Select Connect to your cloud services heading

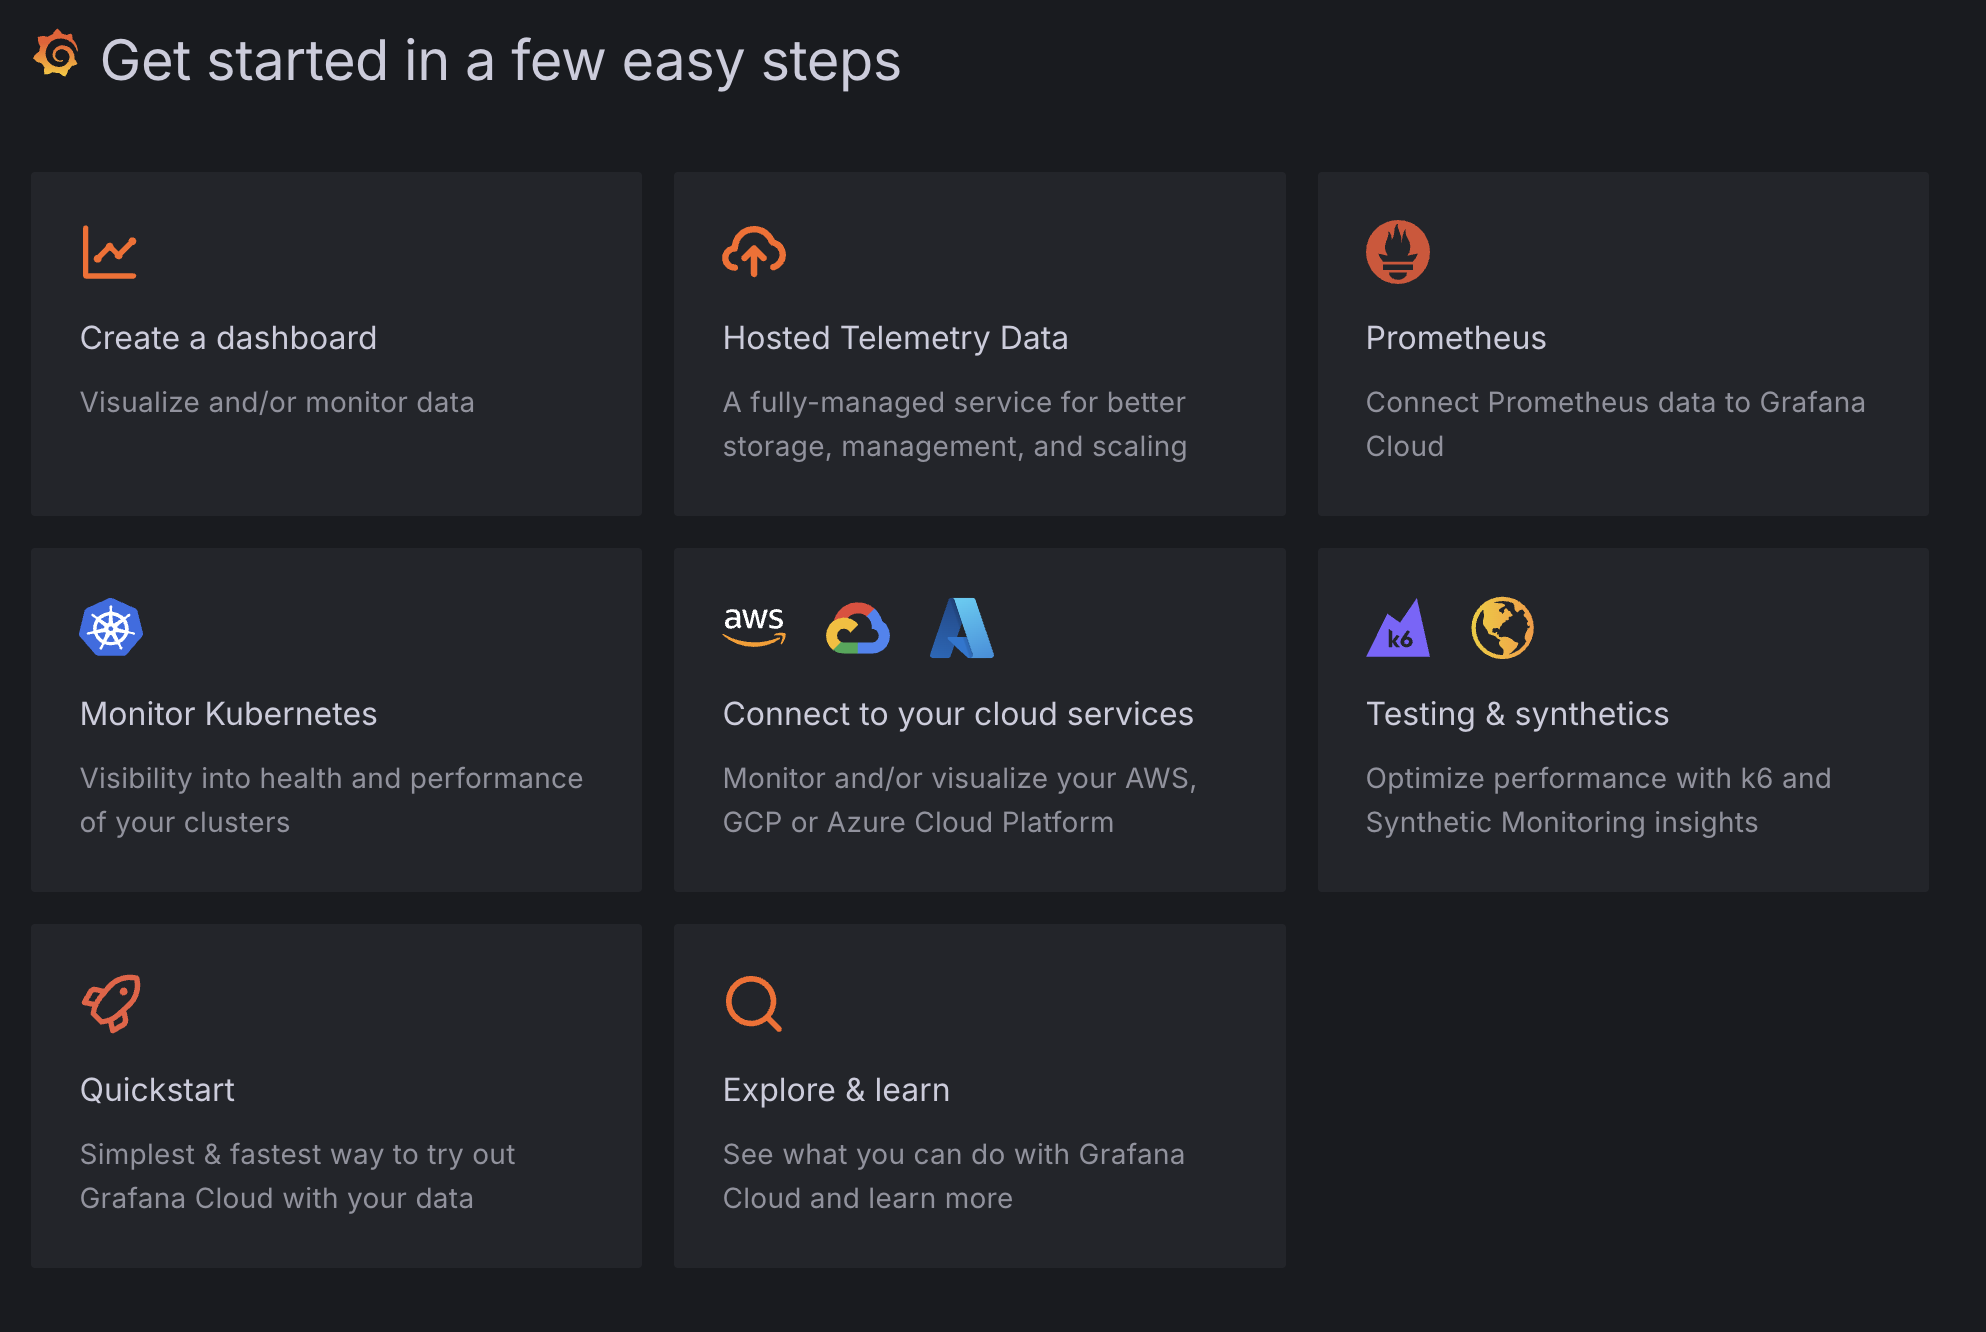pos(957,714)
